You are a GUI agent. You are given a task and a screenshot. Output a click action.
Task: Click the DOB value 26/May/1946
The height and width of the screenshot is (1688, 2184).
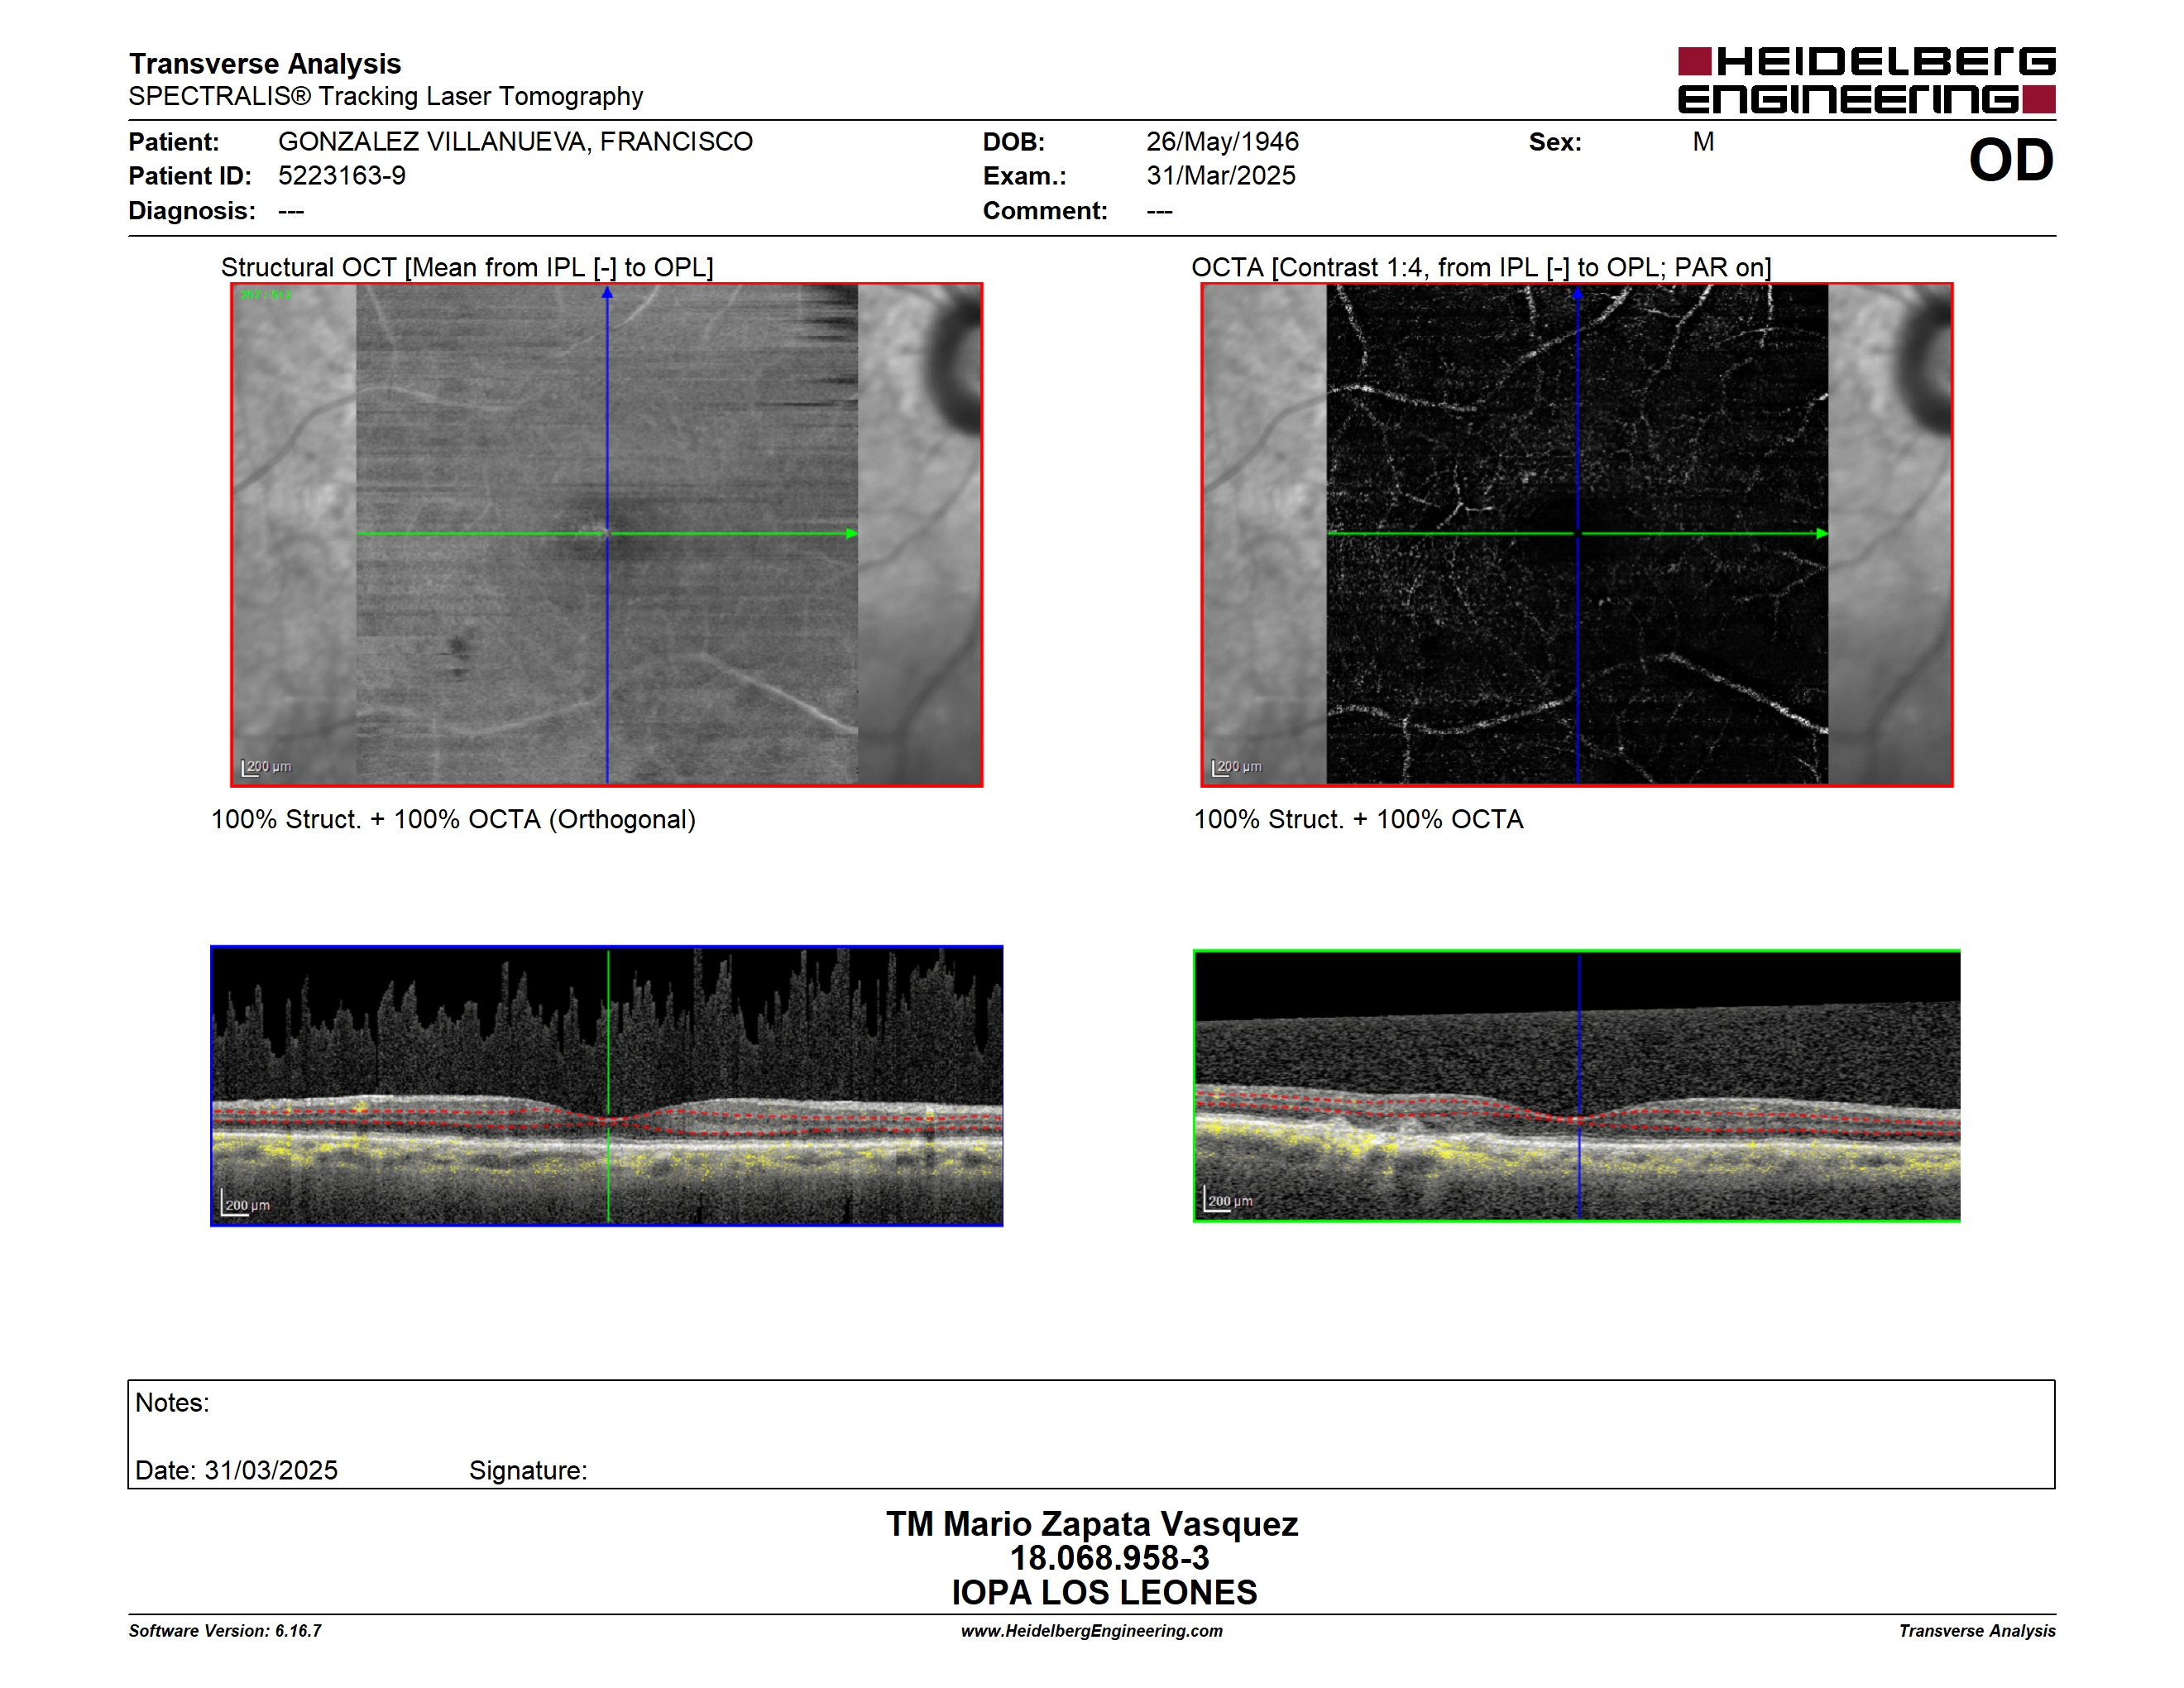pos(1223,142)
